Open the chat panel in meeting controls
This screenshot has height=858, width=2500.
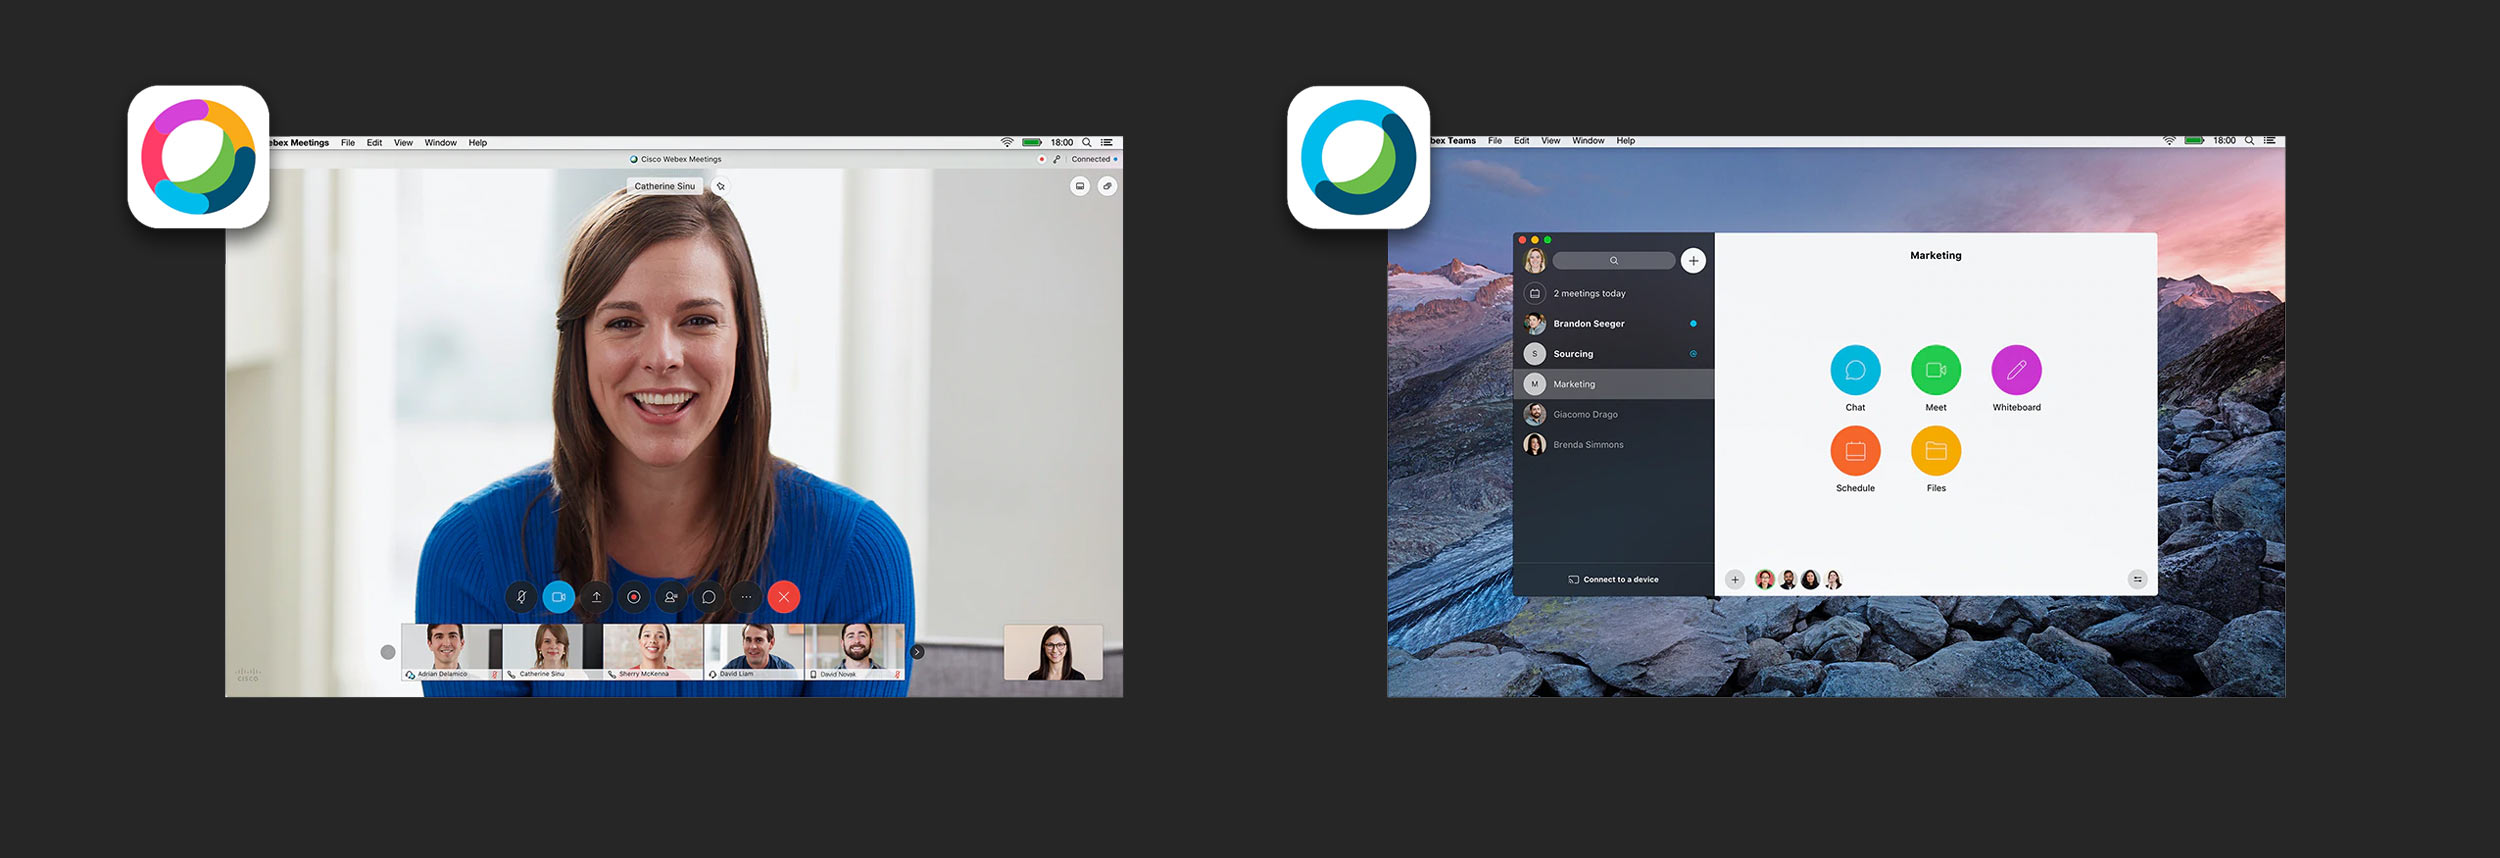pyautogui.click(x=709, y=597)
